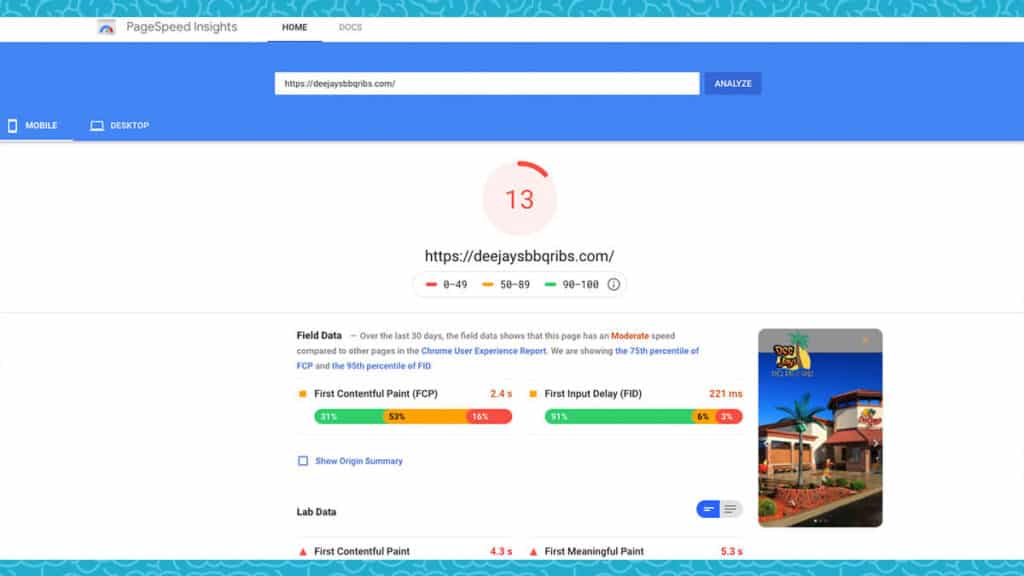Click the FID distribution bar
The image size is (1024, 576).
643,417
